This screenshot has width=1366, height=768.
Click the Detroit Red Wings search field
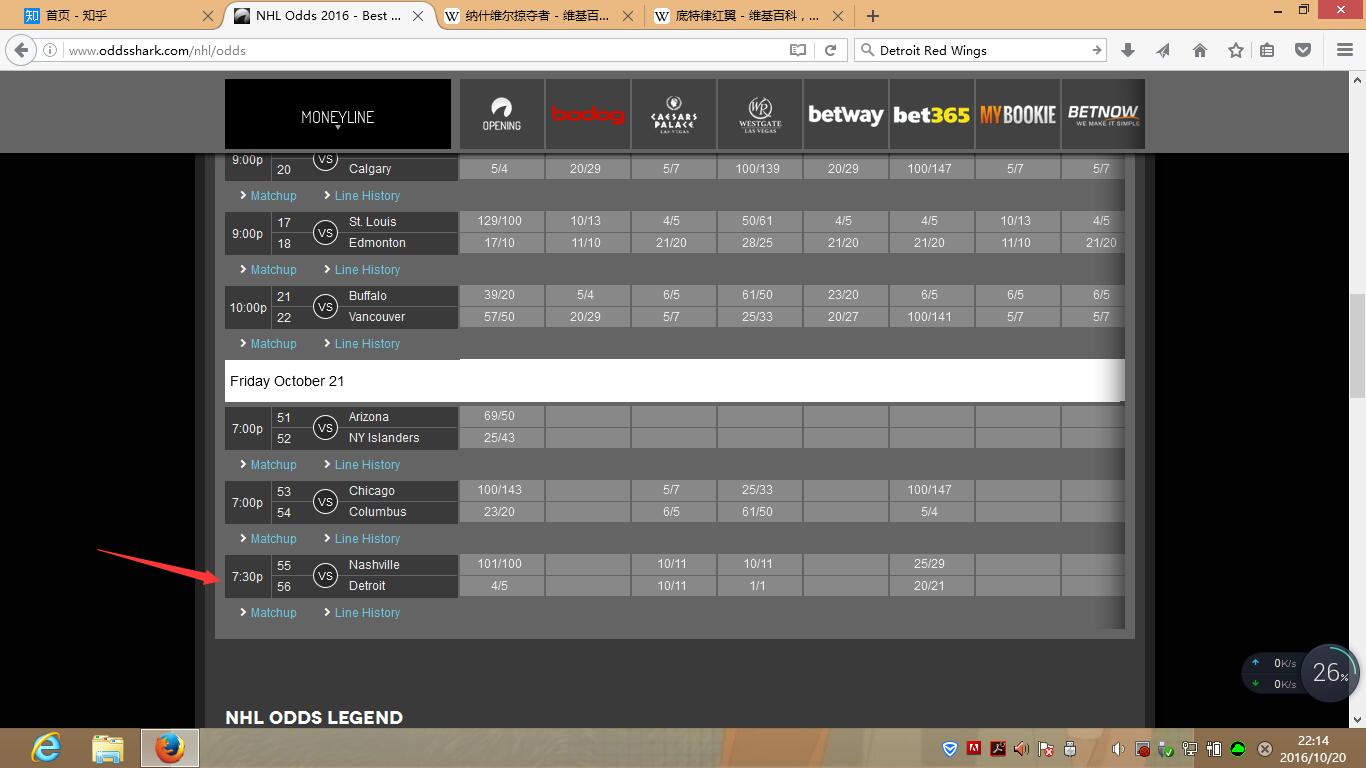975,50
